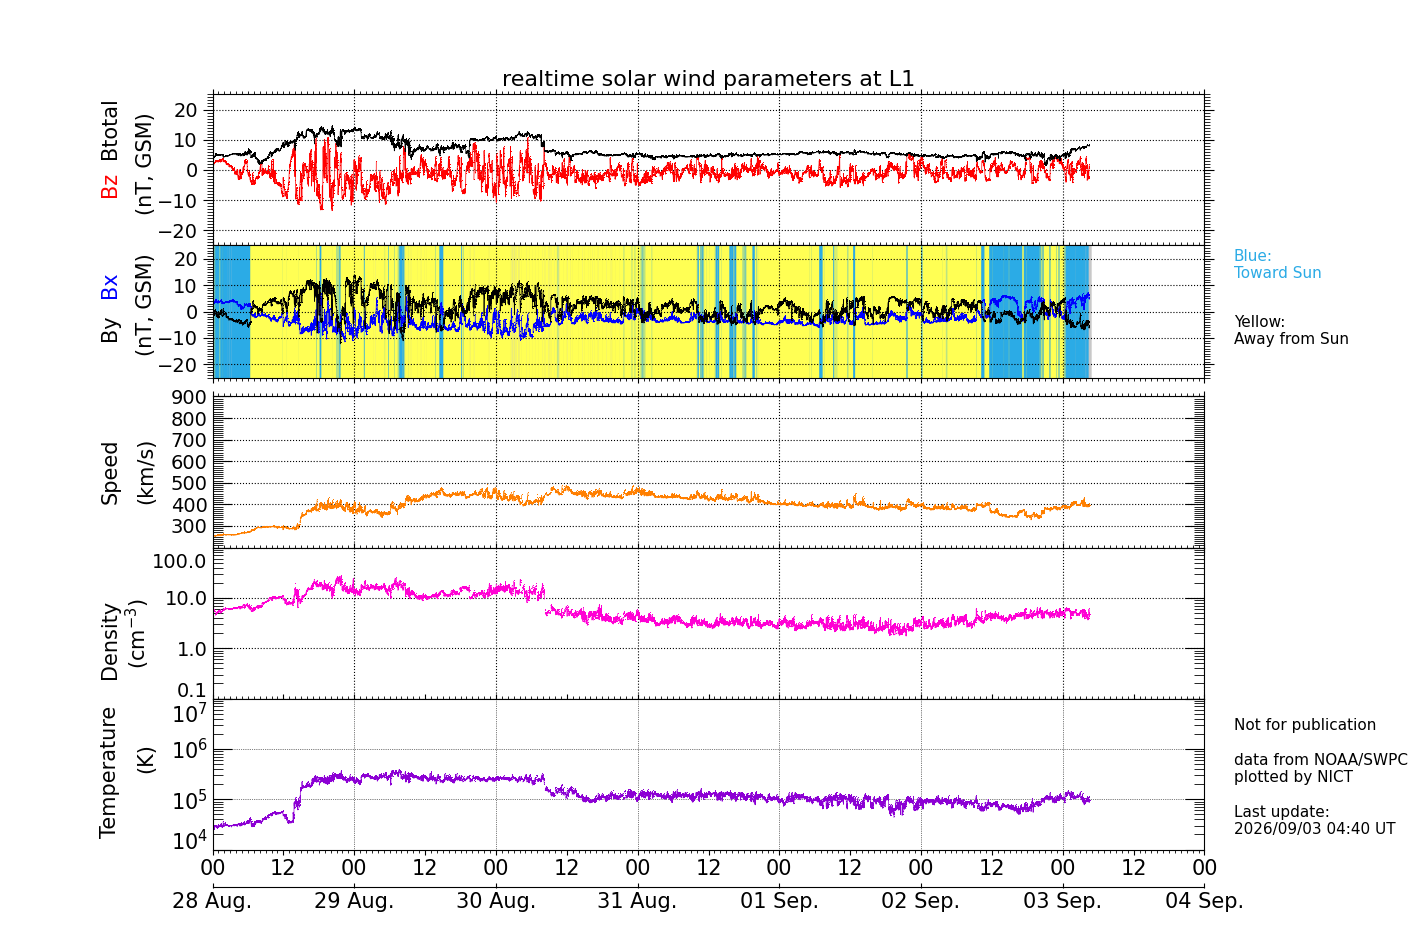Select the "400" speed axis tick
Viewport: 1417px width, 944px height.
point(190,505)
